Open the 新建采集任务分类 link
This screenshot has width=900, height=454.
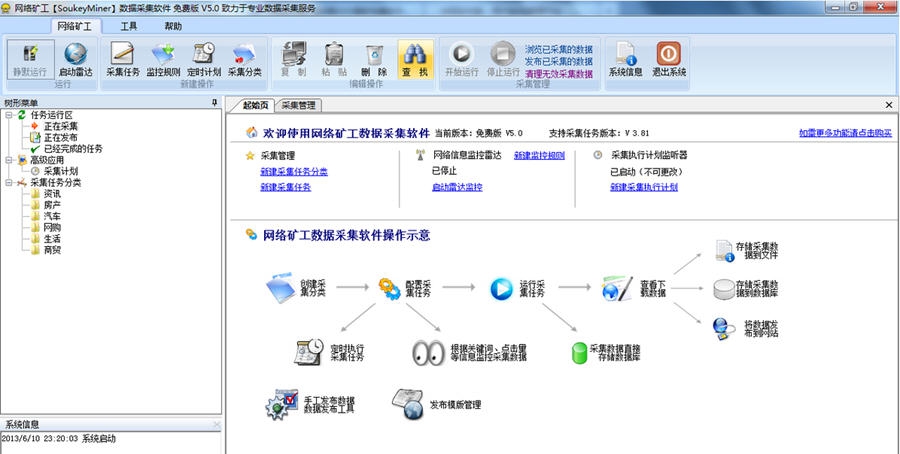[x=294, y=172]
